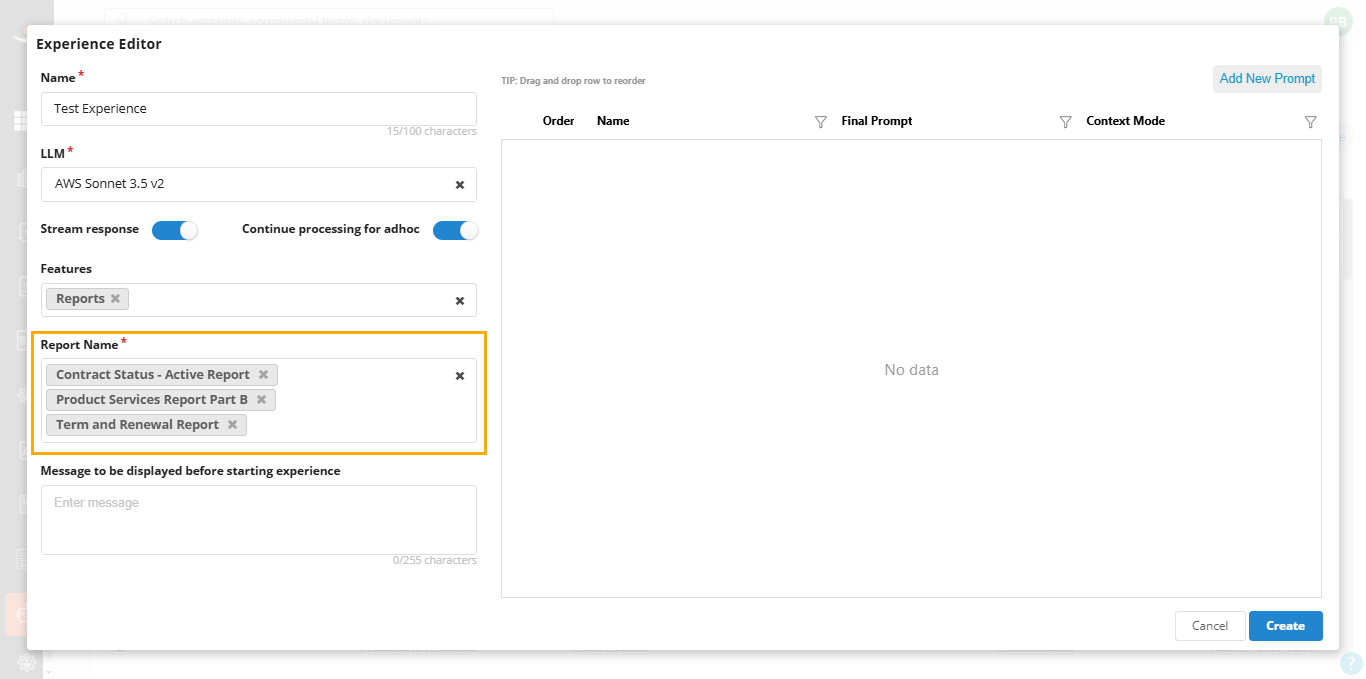1366x679 pixels.
Task: Open the Final Prompt column filter
Action: tap(1065, 122)
